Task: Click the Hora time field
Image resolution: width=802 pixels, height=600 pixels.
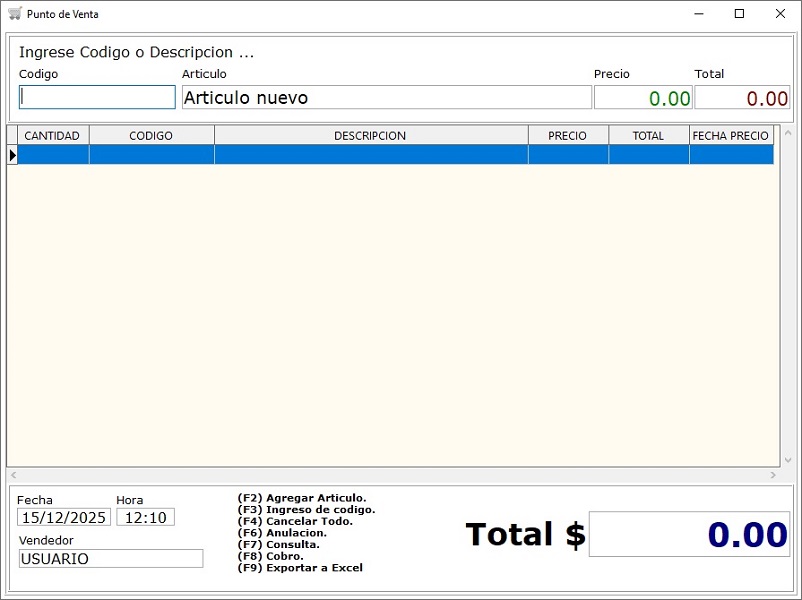Action: [145, 517]
